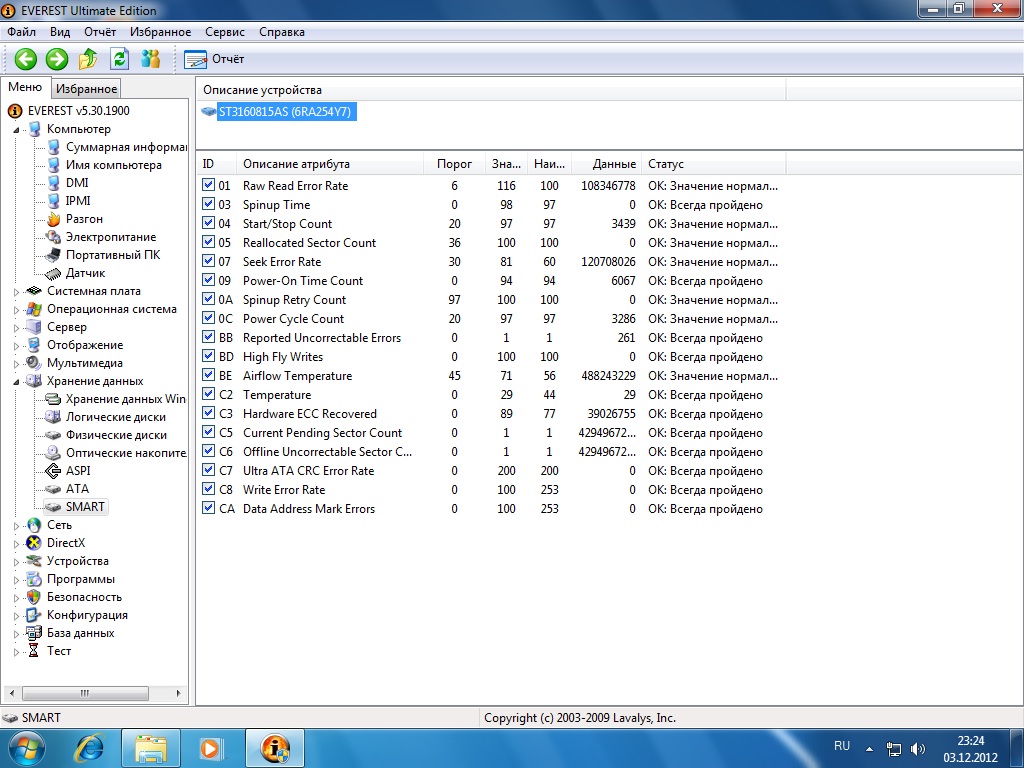Open the ATA item in the tree

click(77, 488)
